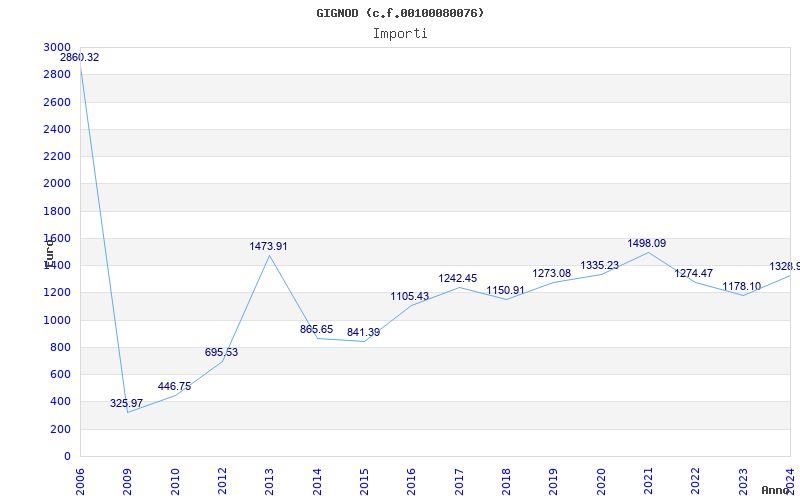Click the 2017 x-axis year label
This screenshot has height=500, width=800.
tap(459, 482)
